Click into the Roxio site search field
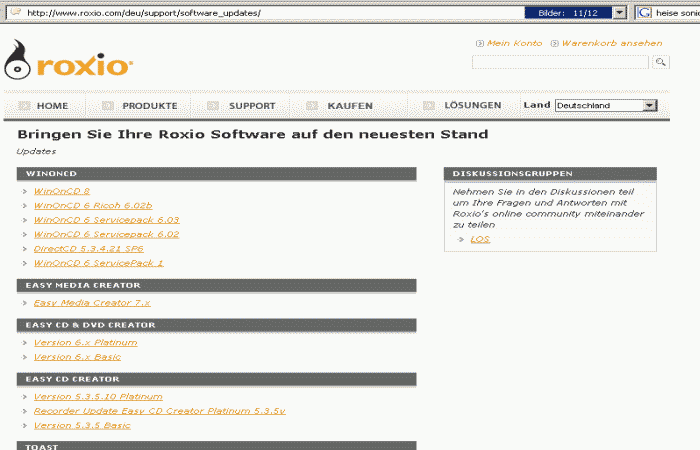Viewport: 700px width, 450px height. pyautogui.click(x=560, y=62)
